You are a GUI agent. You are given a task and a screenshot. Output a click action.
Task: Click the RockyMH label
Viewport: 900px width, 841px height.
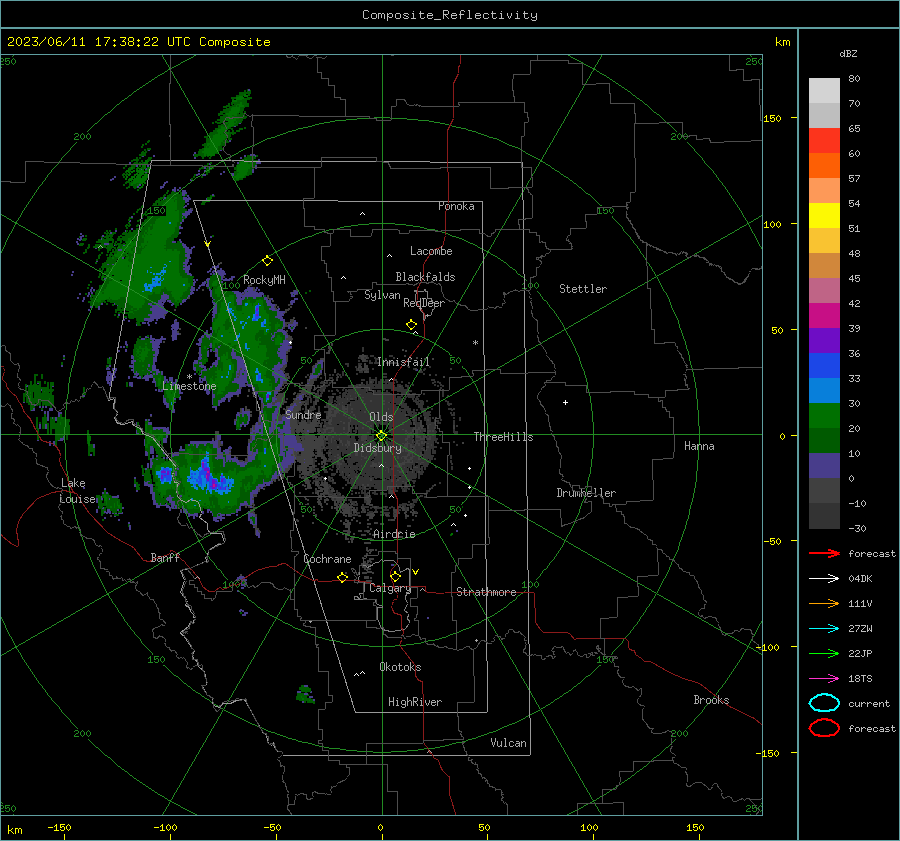tap(264, 280)
